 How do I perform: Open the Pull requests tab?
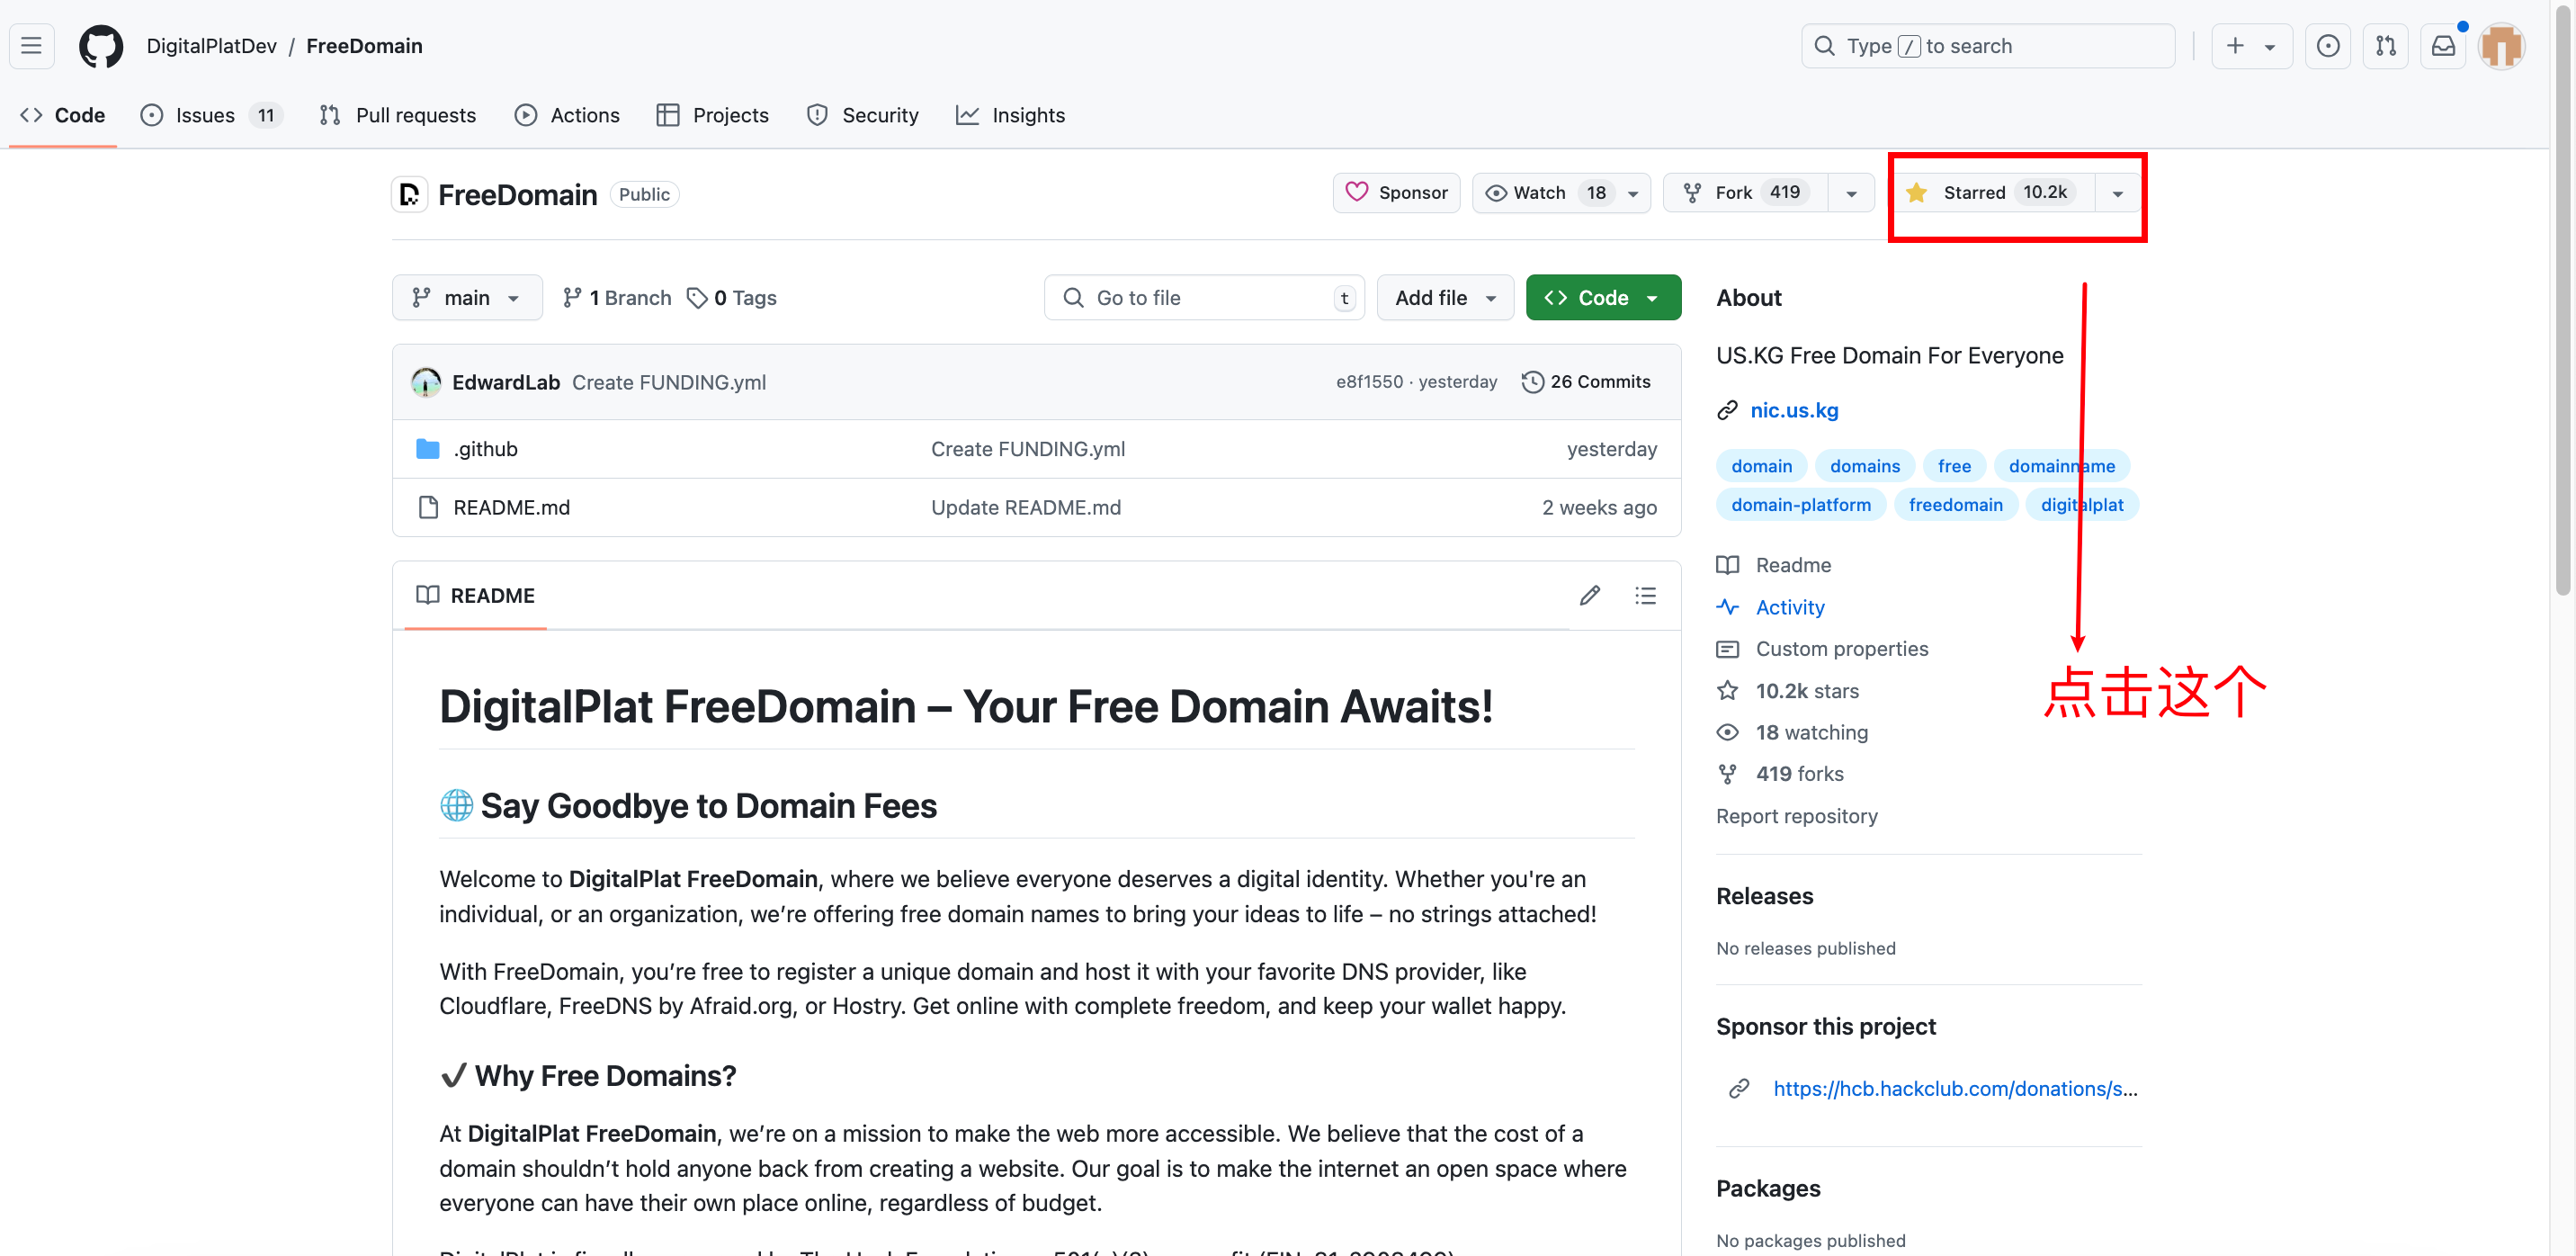[x=397, y=115]
